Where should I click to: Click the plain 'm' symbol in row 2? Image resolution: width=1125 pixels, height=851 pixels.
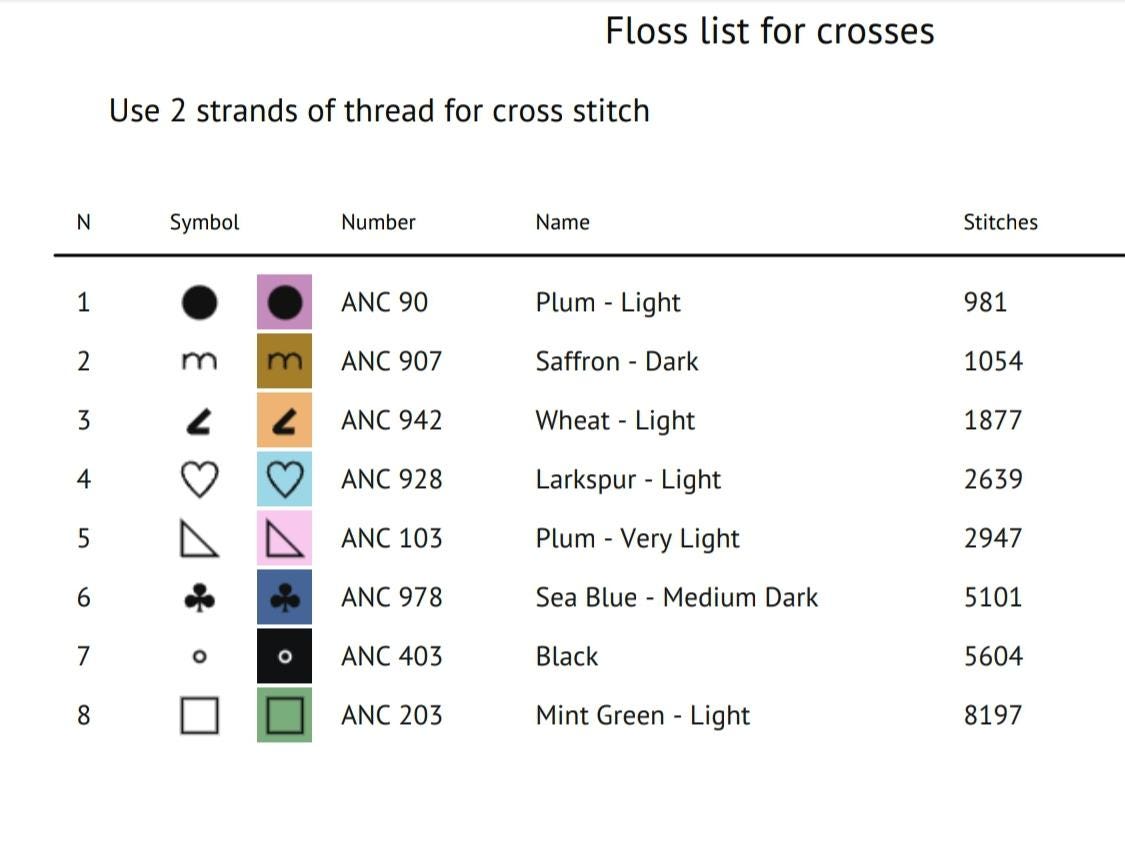click(x=199, y=361)
